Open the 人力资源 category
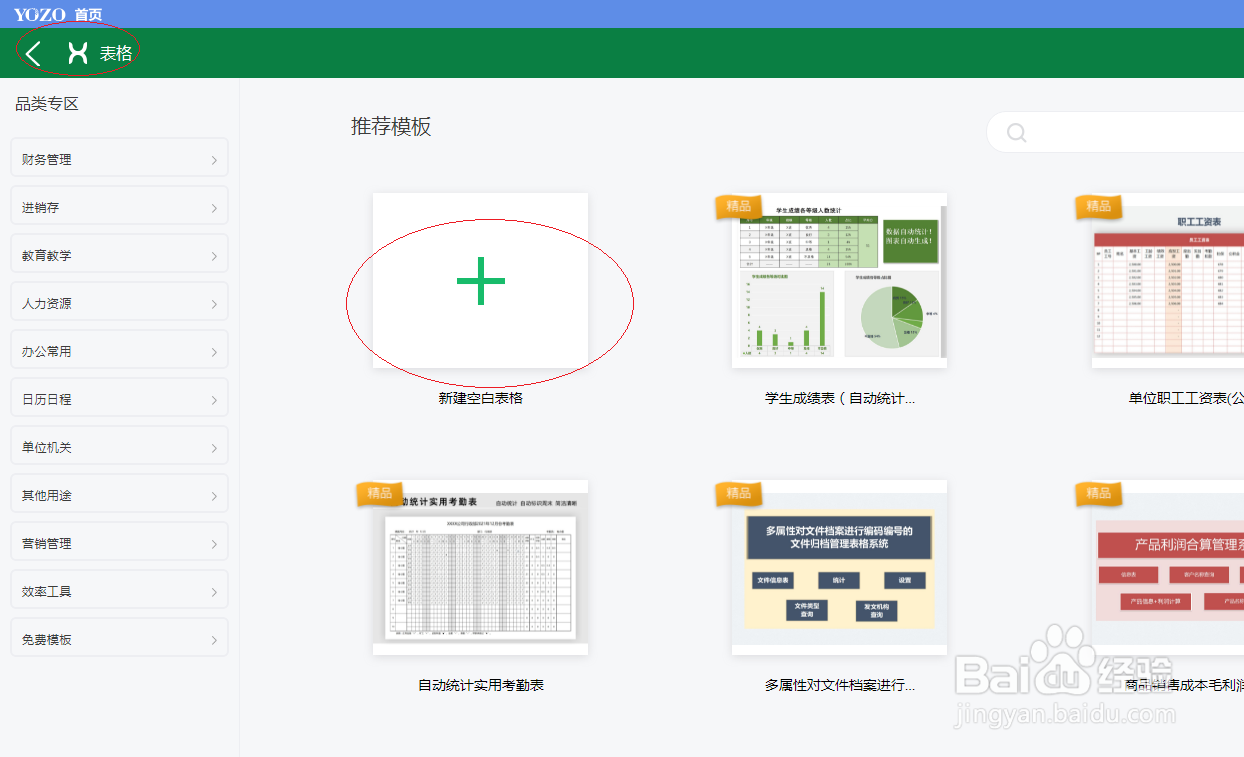1244x757 pixels. point(119,303)
